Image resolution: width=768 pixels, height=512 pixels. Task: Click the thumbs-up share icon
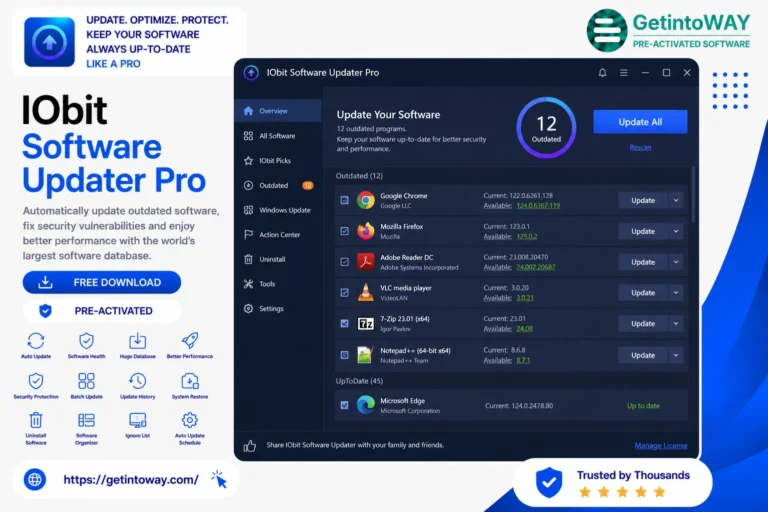(x=250, y=445)
